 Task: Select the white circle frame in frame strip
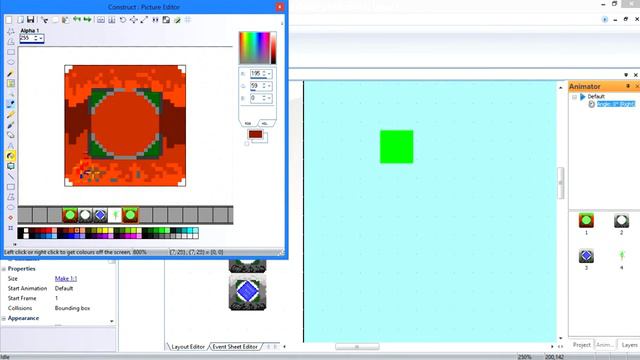tap(85, 215)
